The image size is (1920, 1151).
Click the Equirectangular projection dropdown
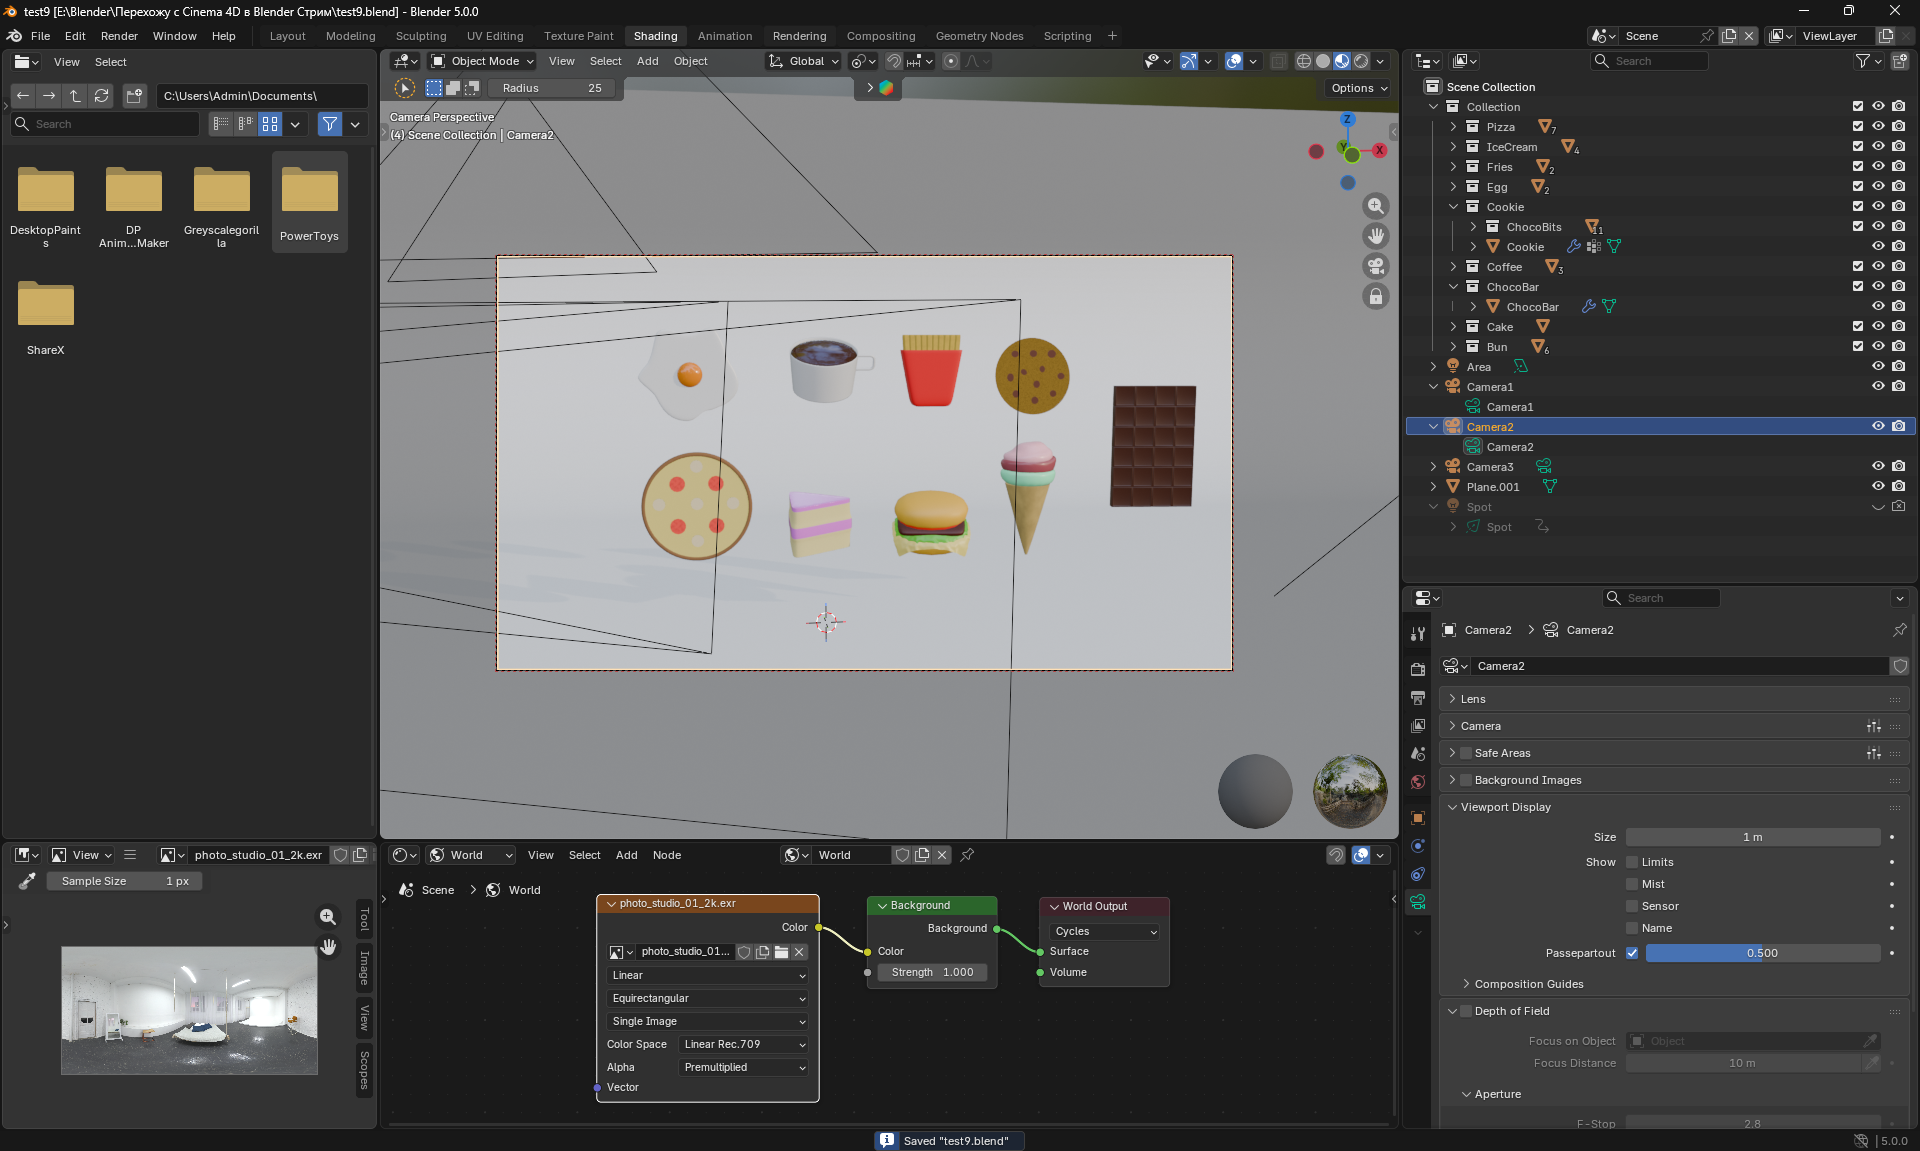[708, 998]
